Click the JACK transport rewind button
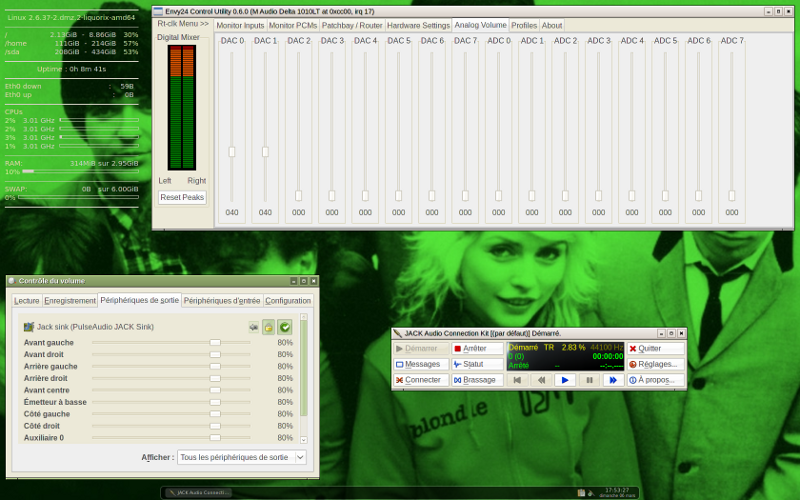800x500 pixels. [541, 380]
